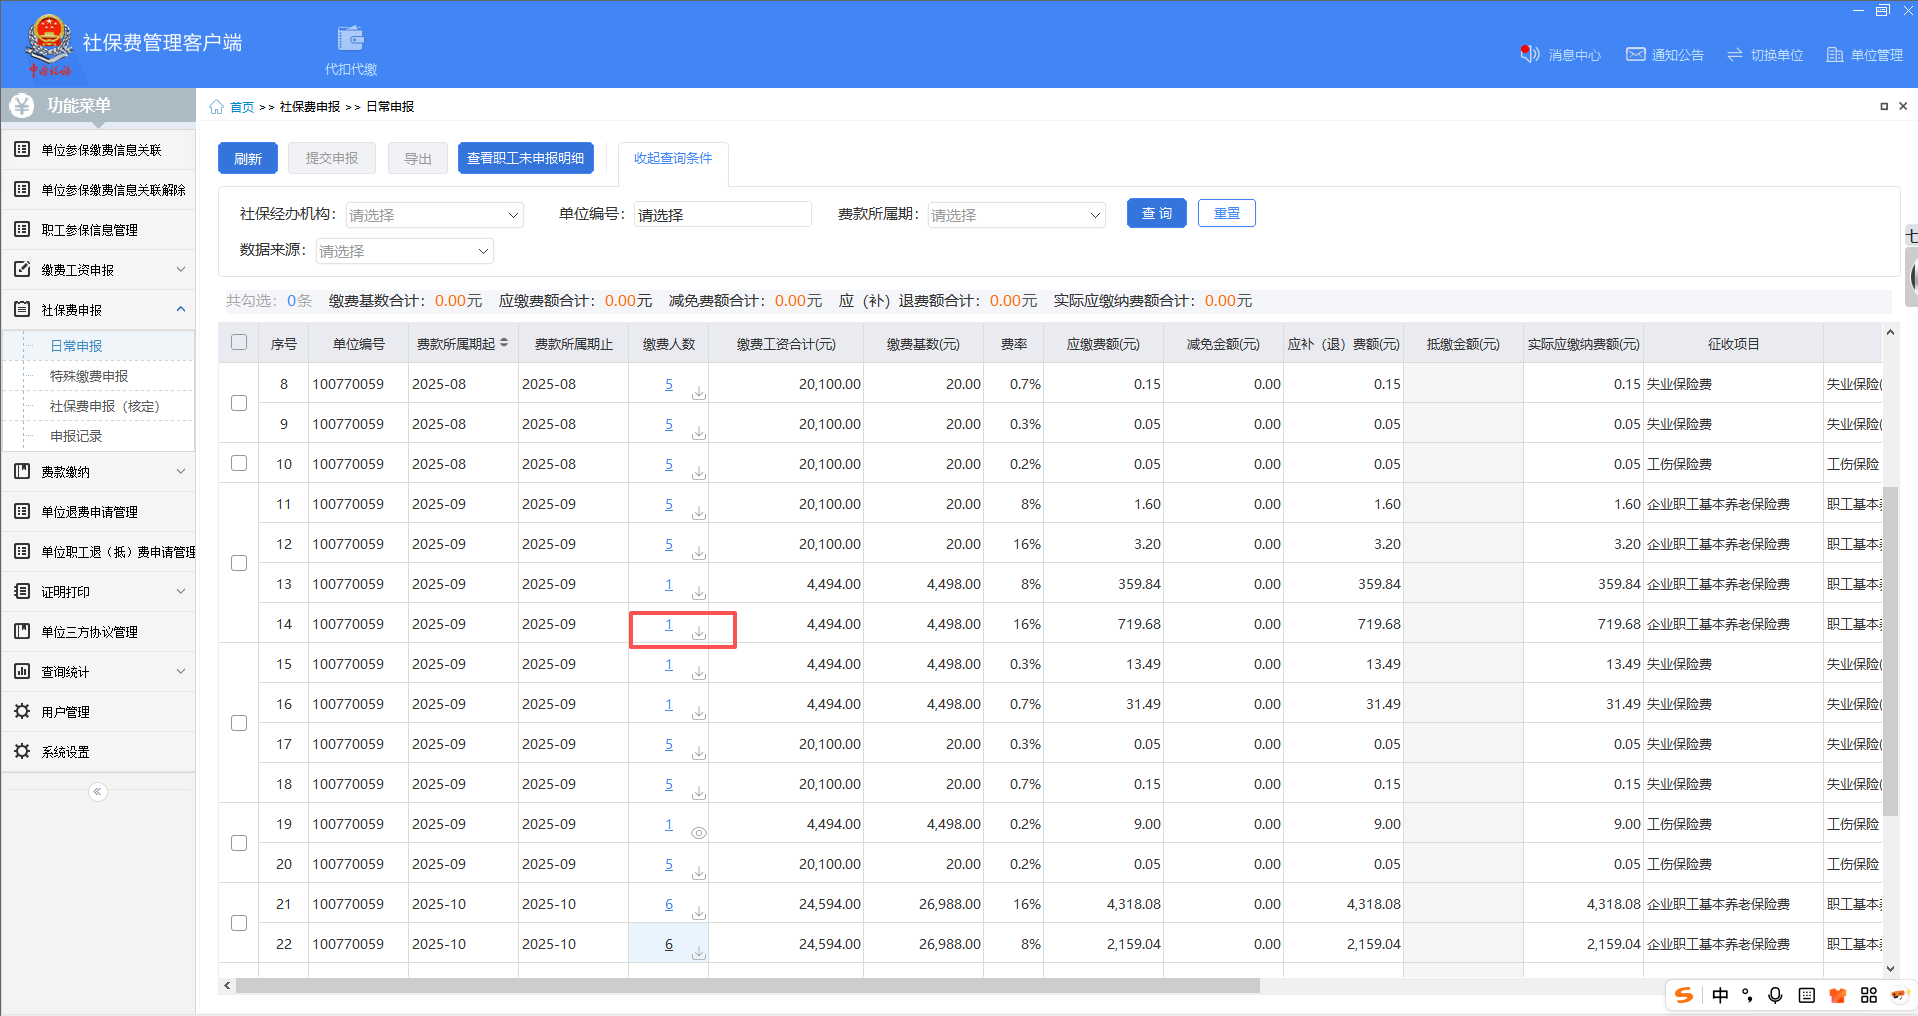Viewport: 1918px width, 1016px height.
Task: Expand the 费款缴纳 menu
Action: click(x=181, y=471)
